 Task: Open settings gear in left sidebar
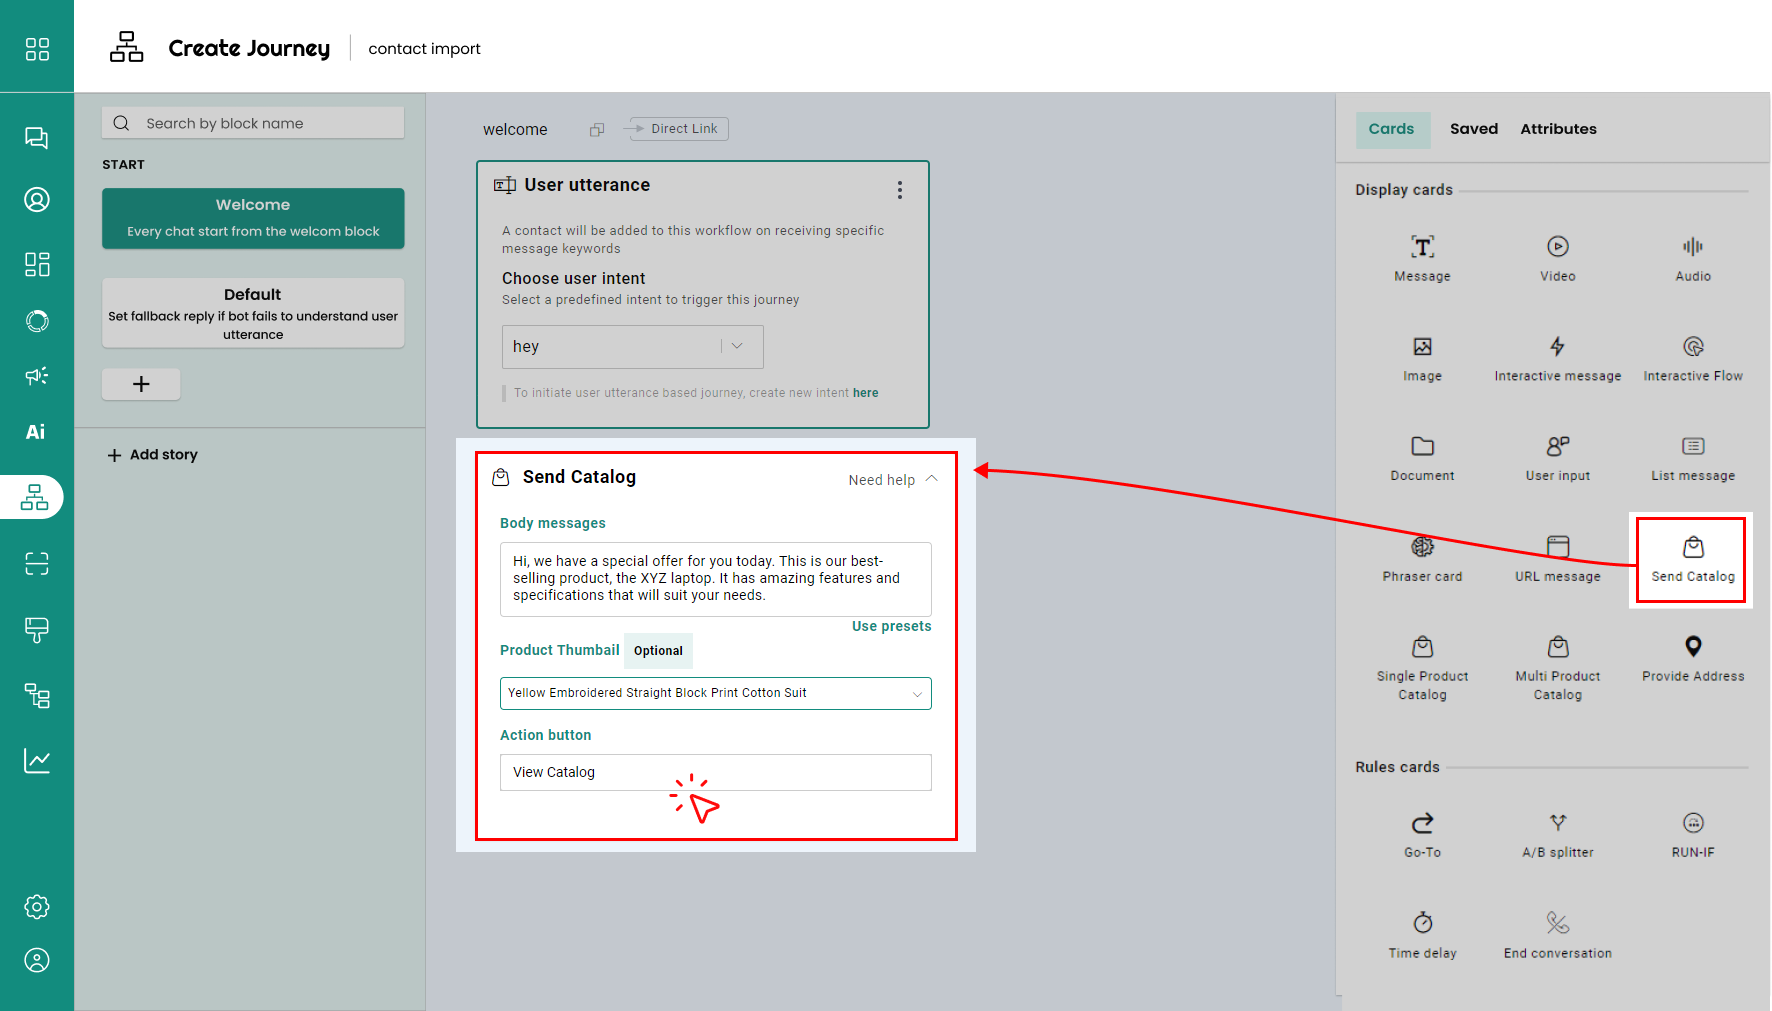37,907
